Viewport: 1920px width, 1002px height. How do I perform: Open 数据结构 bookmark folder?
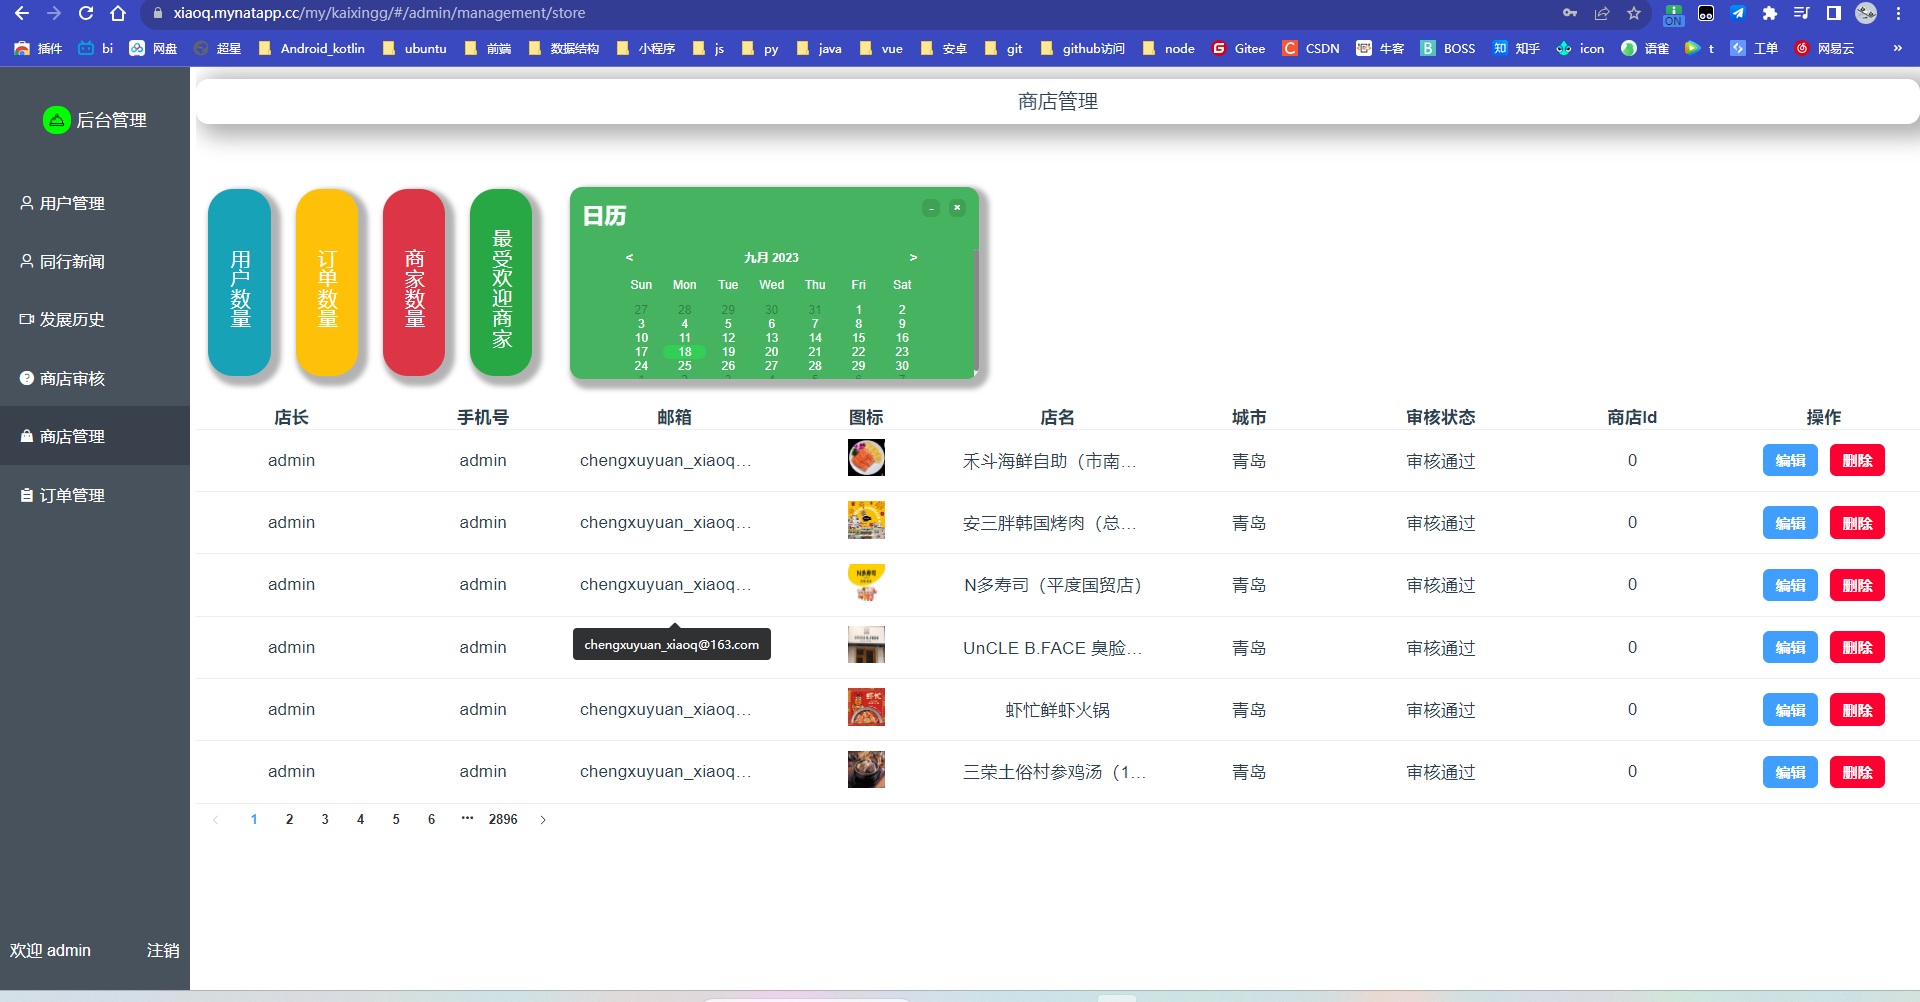pyautogui.click(x=564, y=48)
